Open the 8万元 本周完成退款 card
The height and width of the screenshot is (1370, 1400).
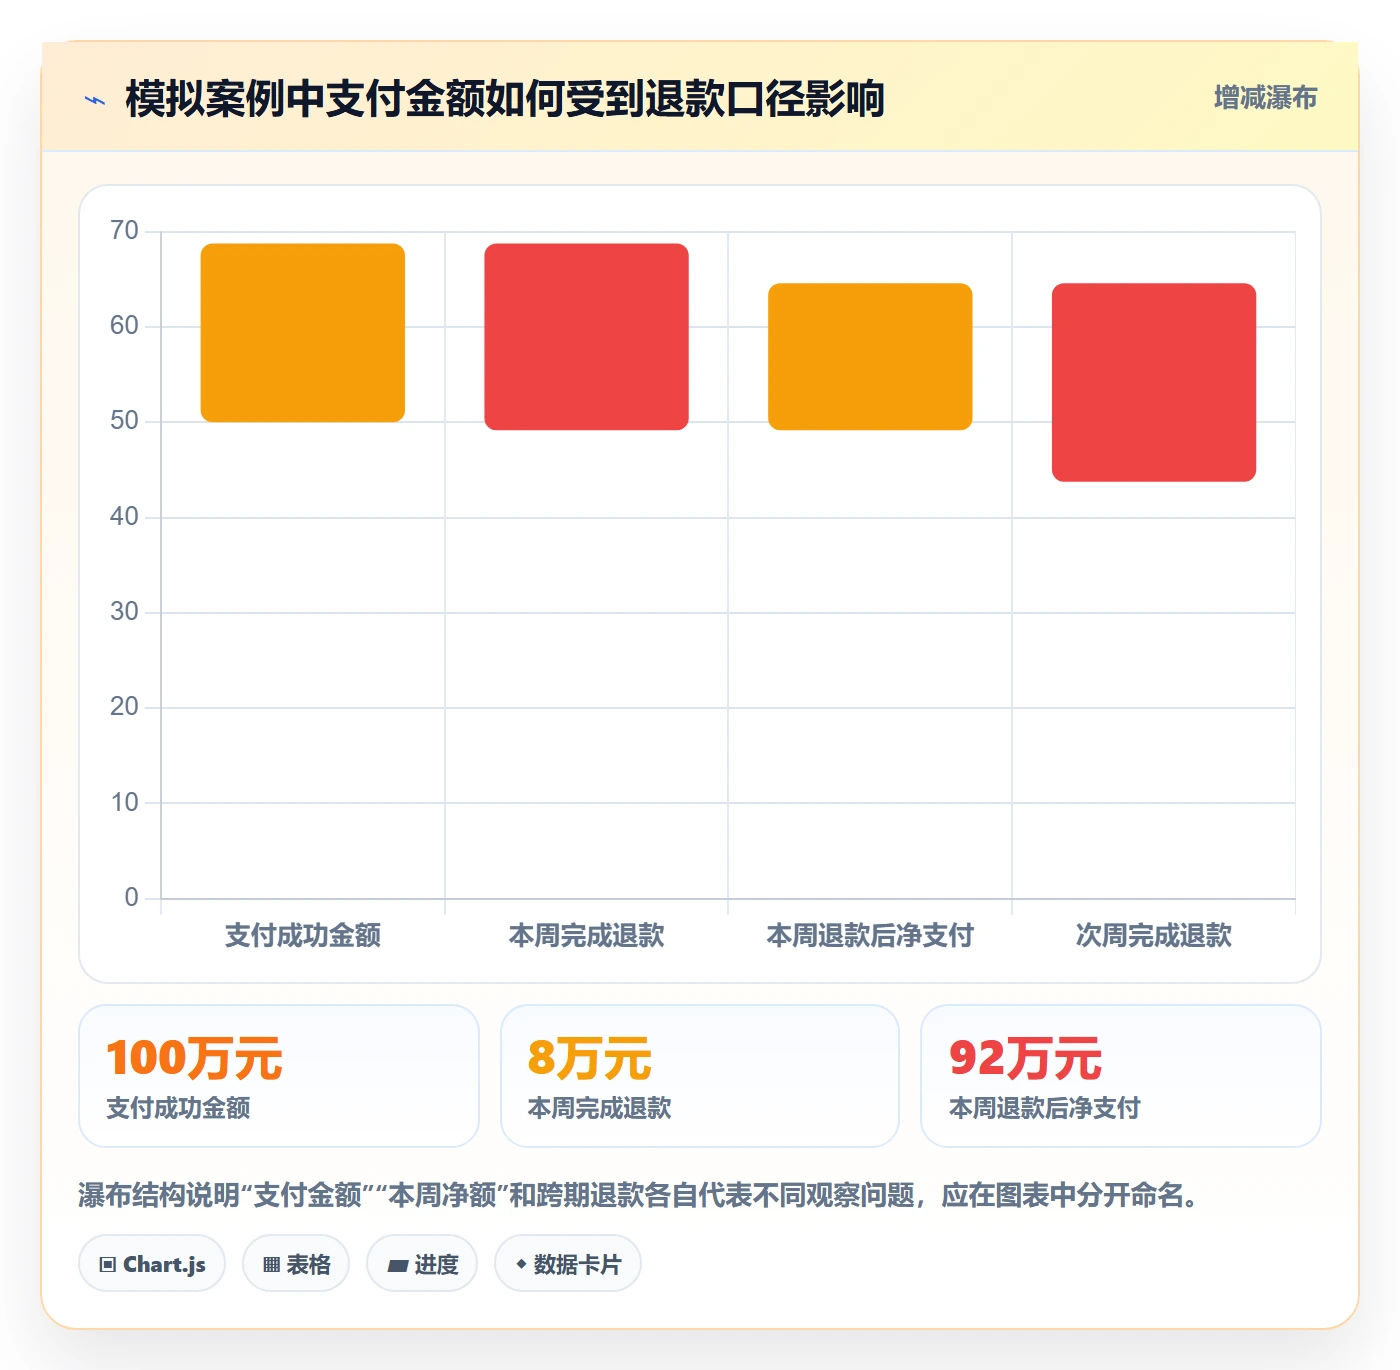pos(700,1076)
